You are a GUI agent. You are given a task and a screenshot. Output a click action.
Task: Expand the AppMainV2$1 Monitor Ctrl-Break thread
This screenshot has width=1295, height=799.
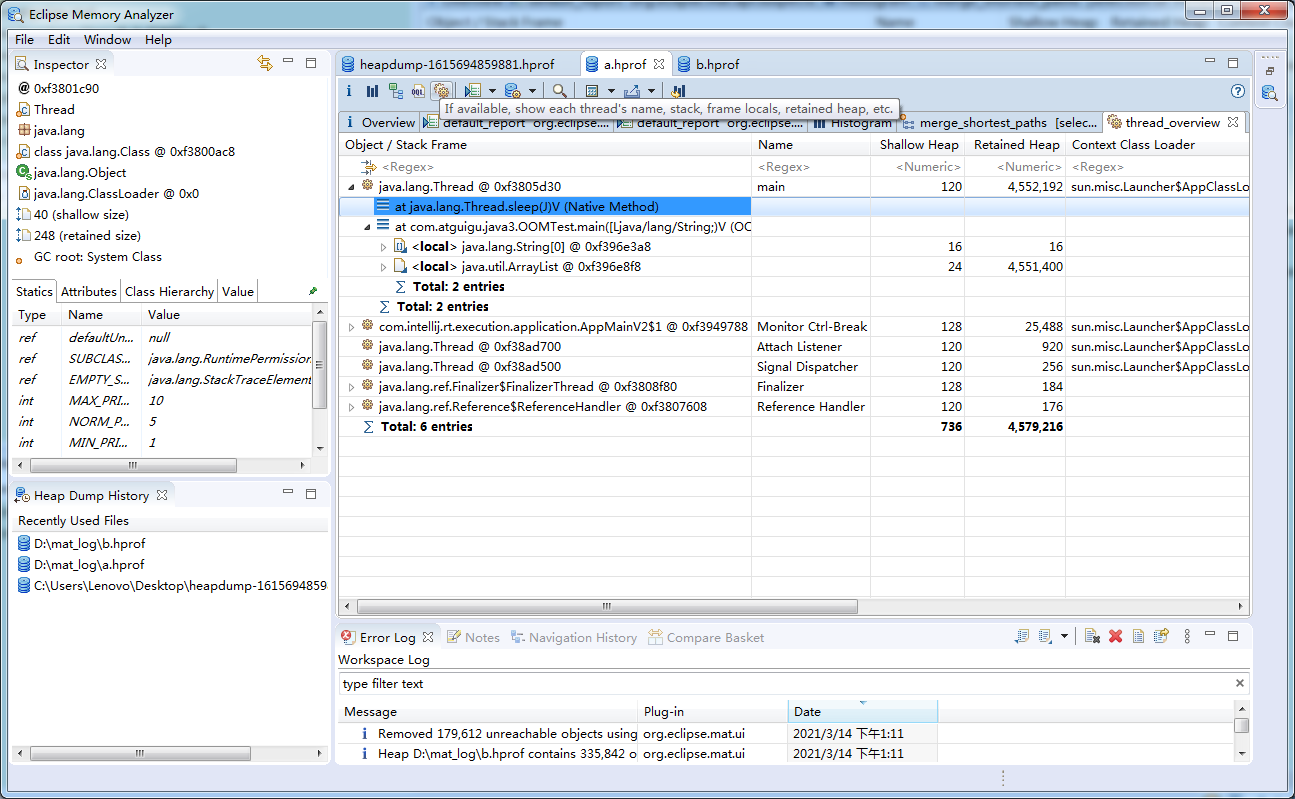pyautogui.click(x=351, y=327)
